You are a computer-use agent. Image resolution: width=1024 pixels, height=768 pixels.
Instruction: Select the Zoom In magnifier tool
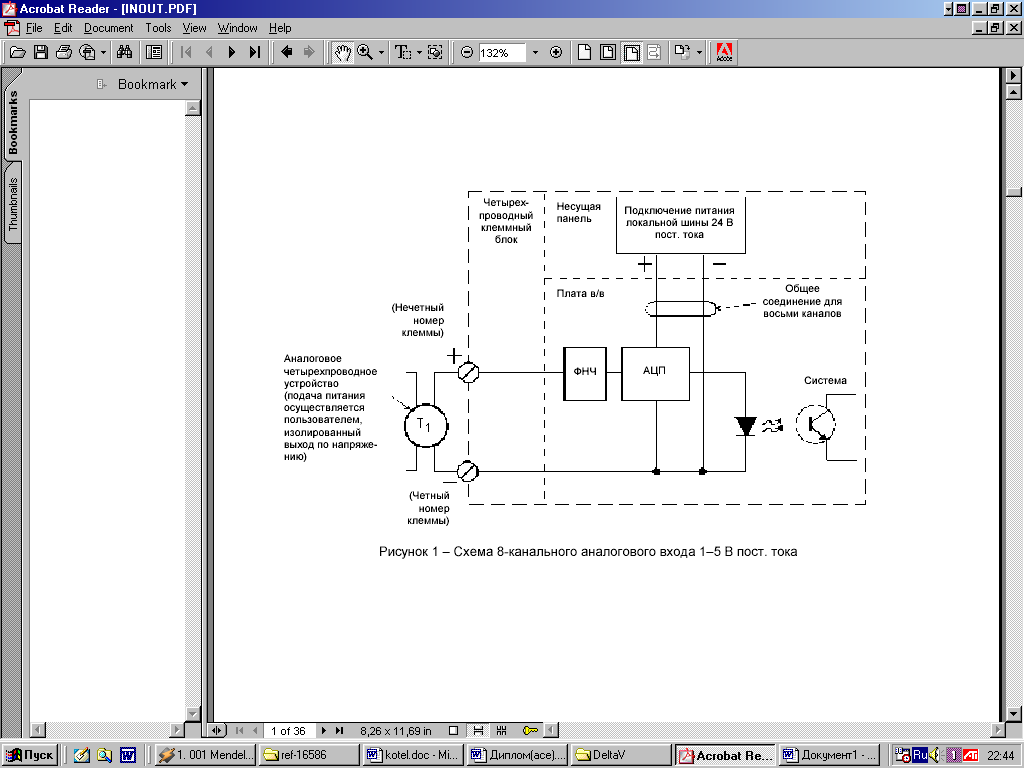coord(365,52)
